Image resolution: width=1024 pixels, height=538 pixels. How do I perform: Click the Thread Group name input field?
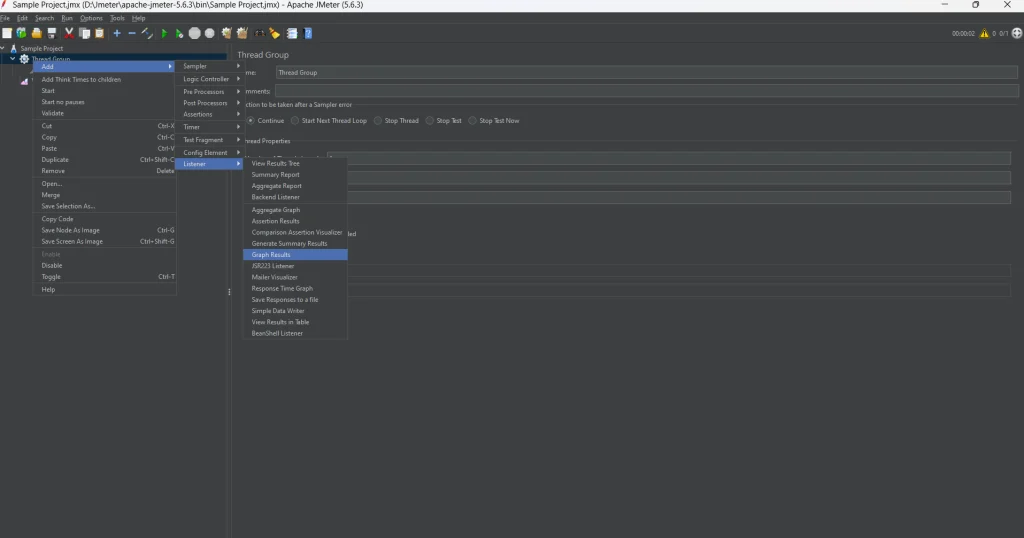[646, 72]
